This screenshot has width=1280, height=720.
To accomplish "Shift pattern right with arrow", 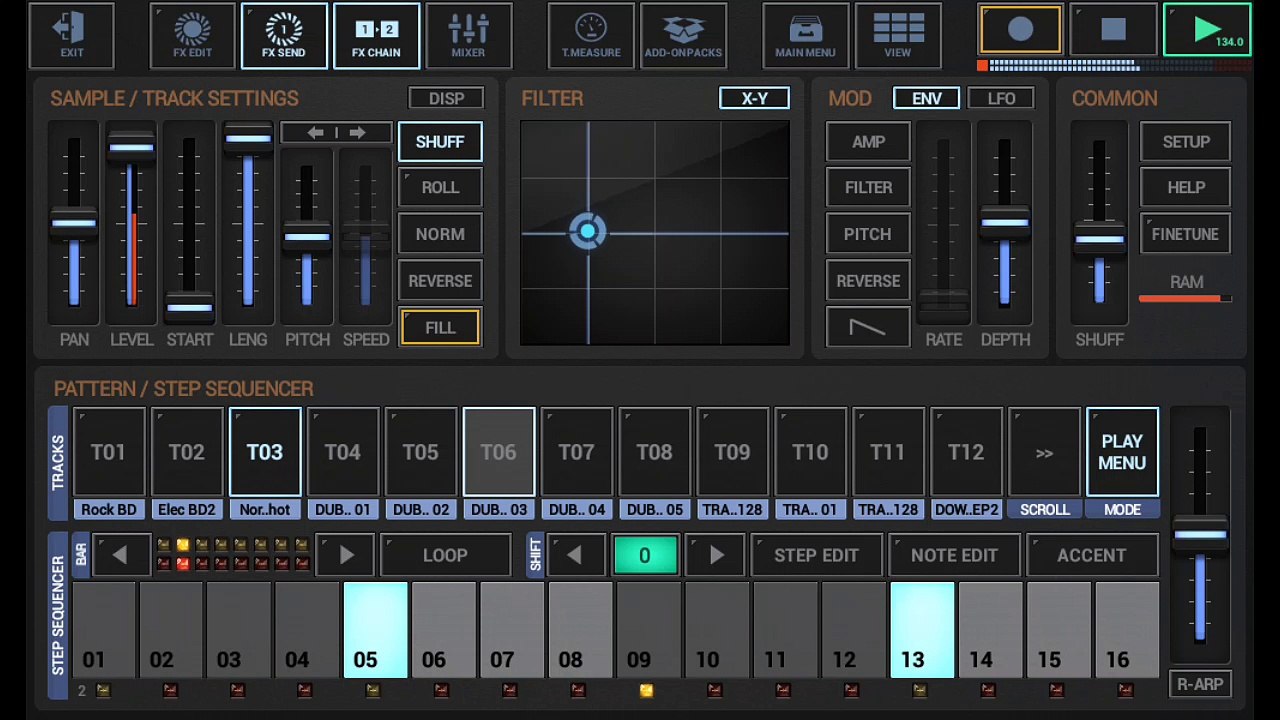I will click(x=716, y=555).
